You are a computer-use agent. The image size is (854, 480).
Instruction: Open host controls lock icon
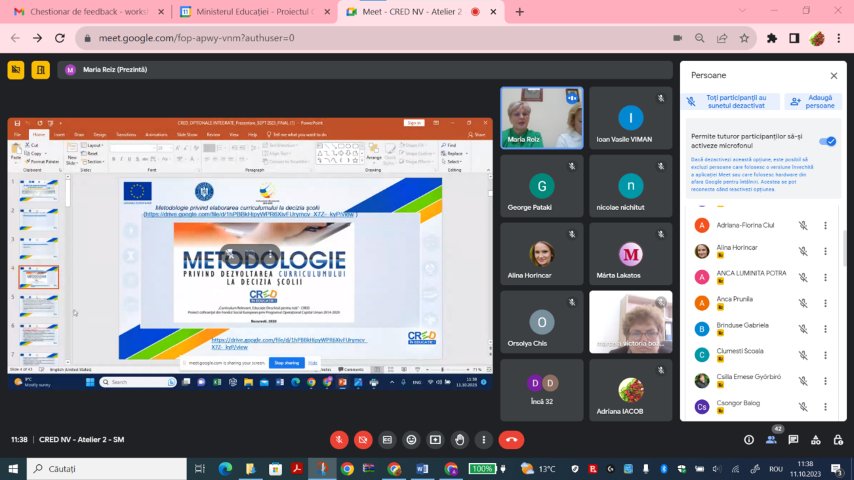[x=839, y=439]
